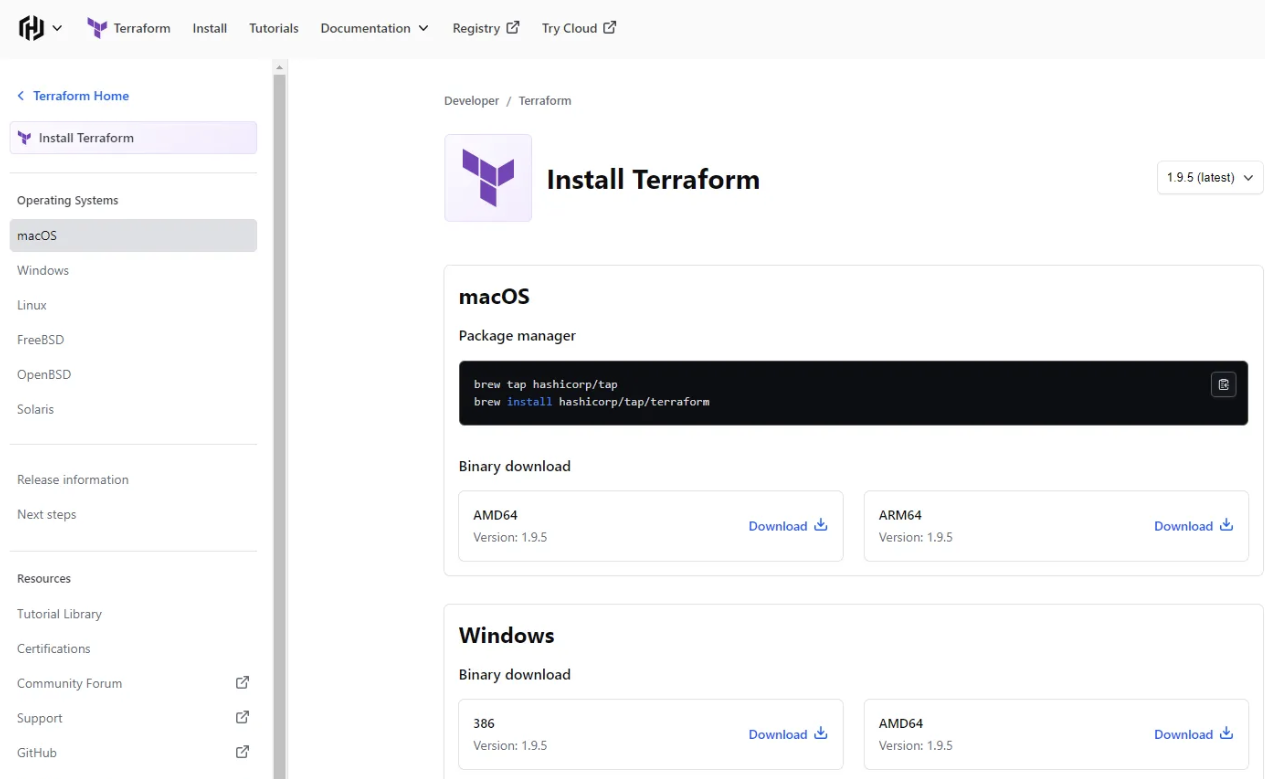Expand the HashiCorp logo dropdown chevron
1265x779 pixels.
coord(57,28)
